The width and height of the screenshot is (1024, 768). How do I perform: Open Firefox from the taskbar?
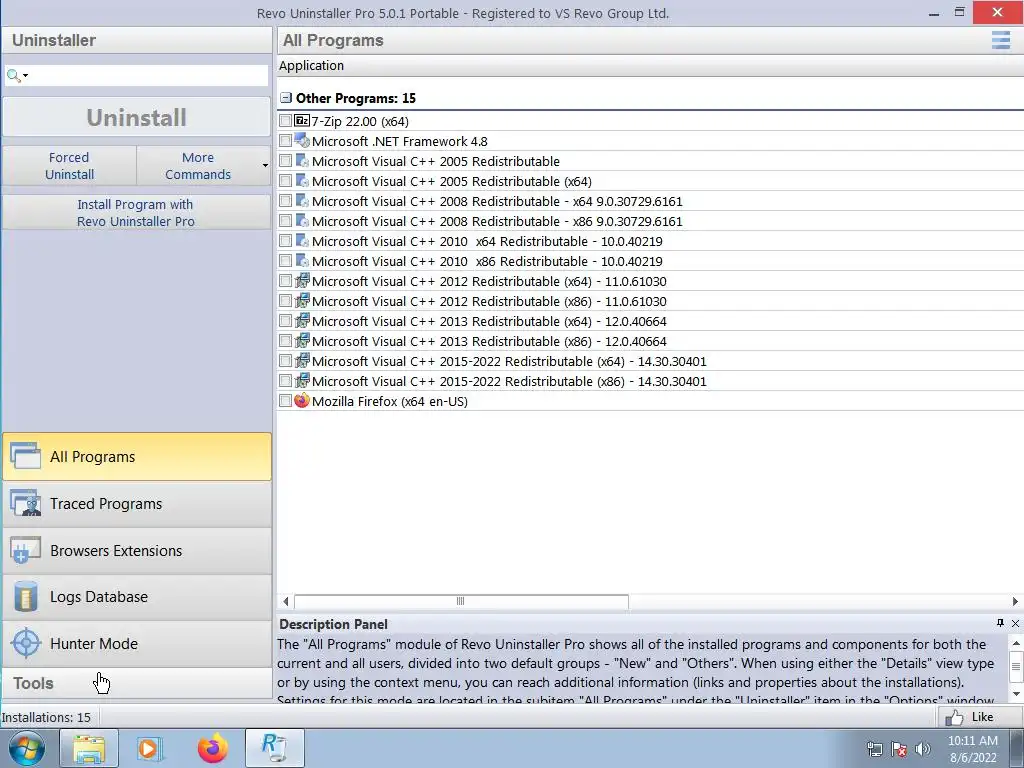(213, 748)
